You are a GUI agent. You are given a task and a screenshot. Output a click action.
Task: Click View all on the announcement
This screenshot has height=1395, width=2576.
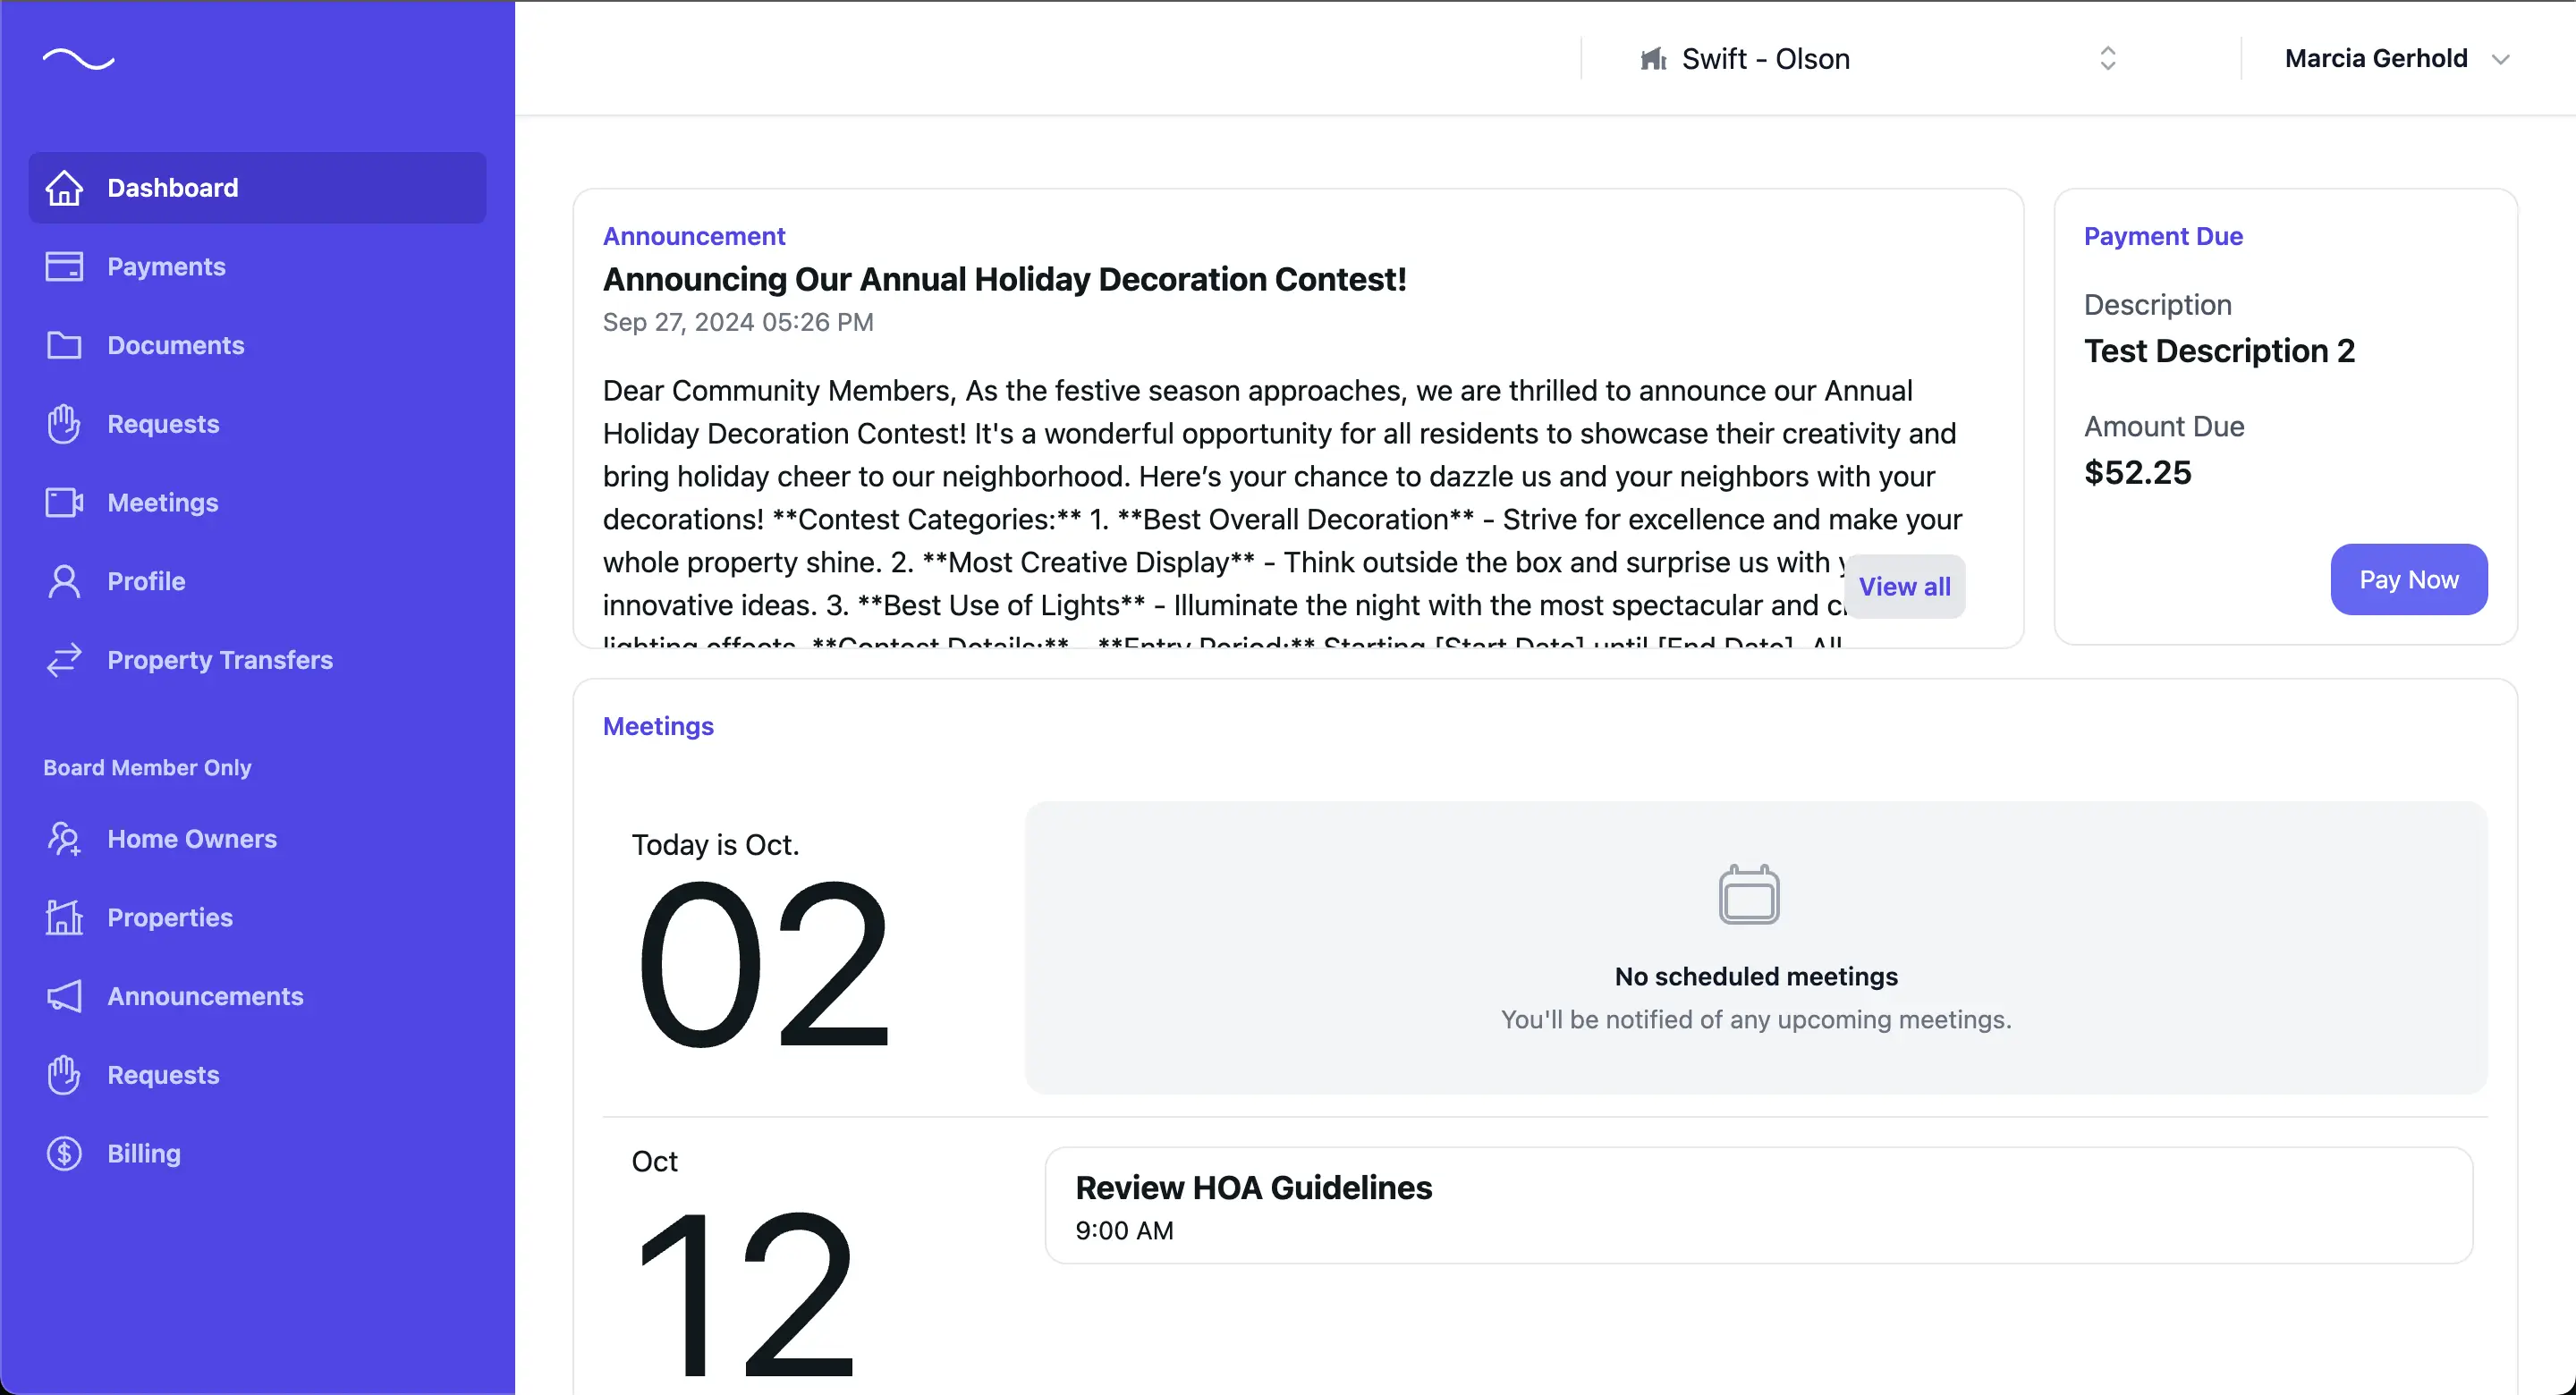pyautogui.click(x=1904, y=586)
